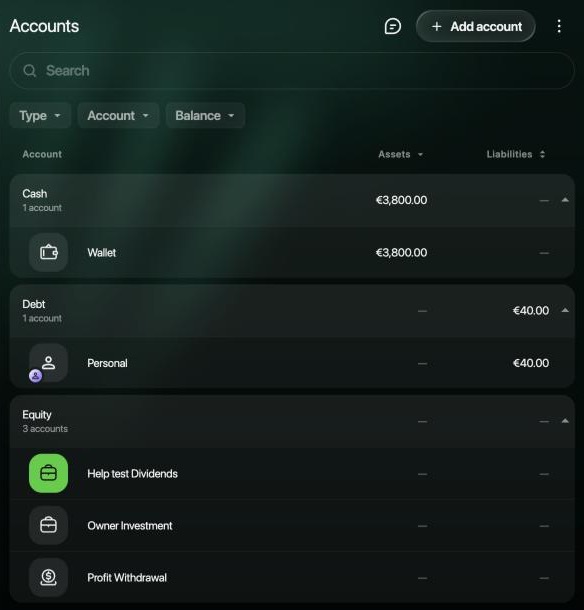Click '3 accounts' under Equity
Screen dimensions: 584x610
45,429
